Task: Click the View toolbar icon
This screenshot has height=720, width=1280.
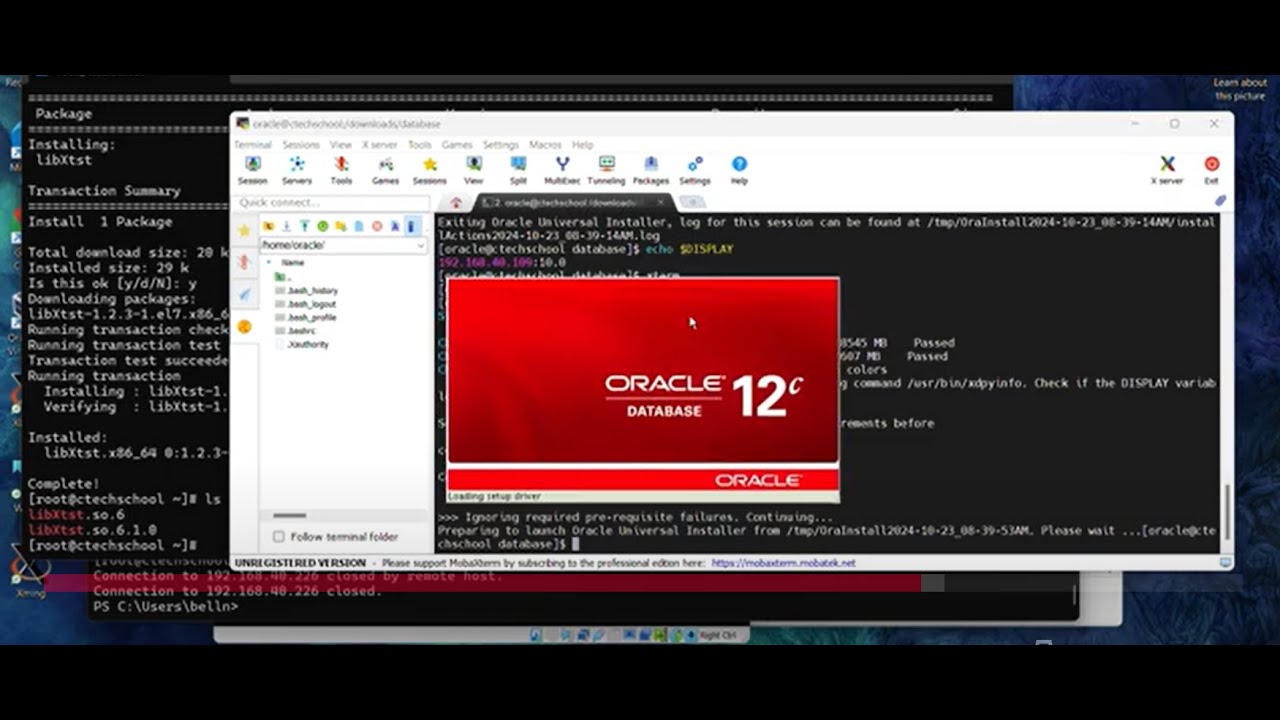Action: [473, 170]
